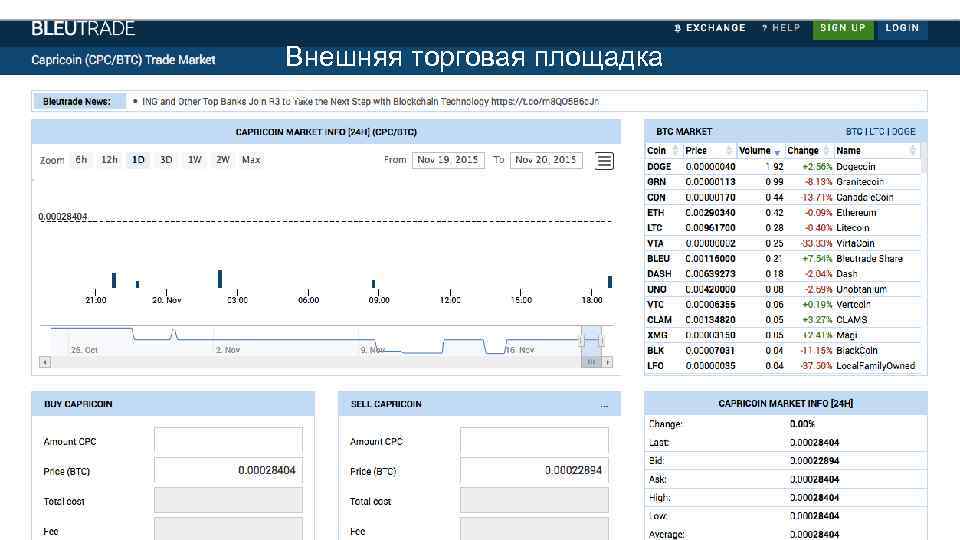Screen dimensions: 960x540
Task: Open the chart hamburger menu icon
Action: [604, 161]
